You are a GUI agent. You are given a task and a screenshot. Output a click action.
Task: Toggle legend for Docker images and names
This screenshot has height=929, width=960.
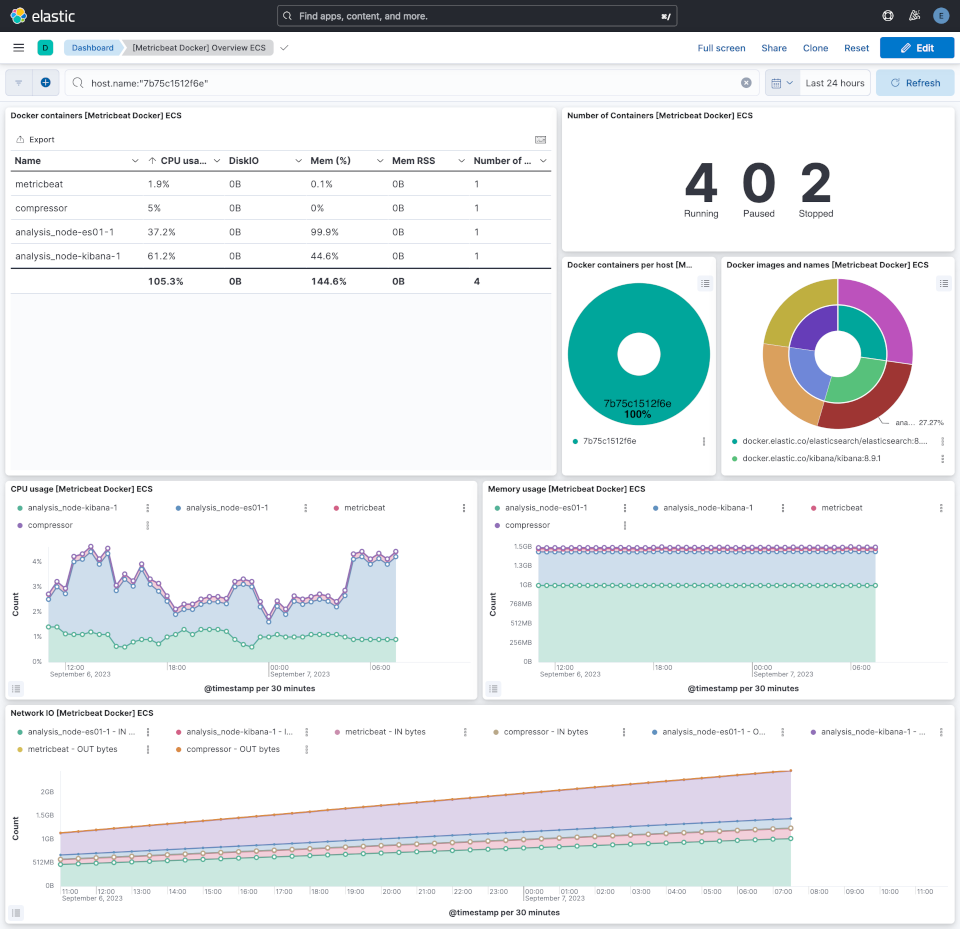(943, 284)
